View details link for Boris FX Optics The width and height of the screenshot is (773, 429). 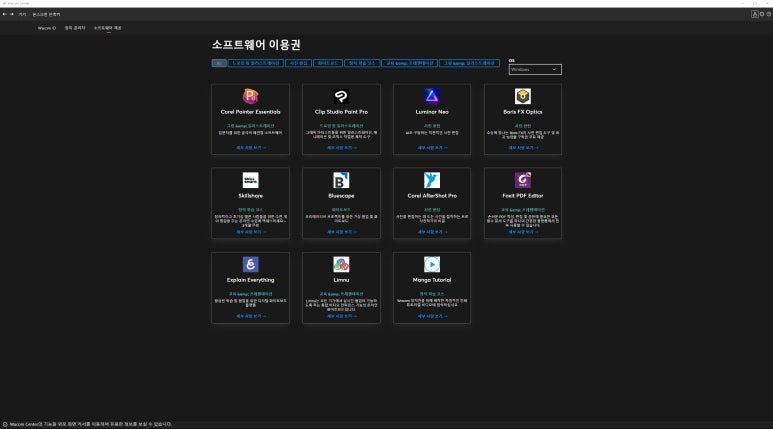[x=523, y=148]
